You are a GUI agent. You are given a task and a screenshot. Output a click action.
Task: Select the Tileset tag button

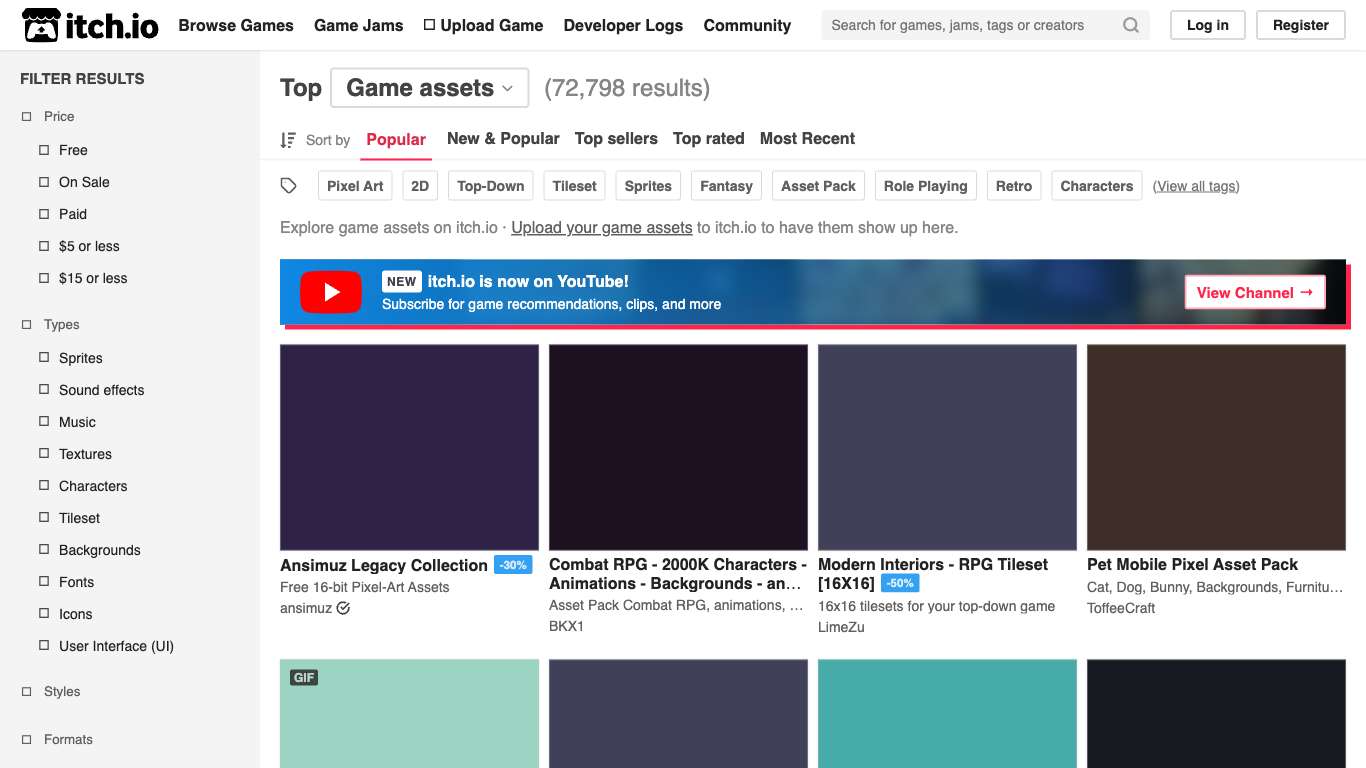point(575,186)
